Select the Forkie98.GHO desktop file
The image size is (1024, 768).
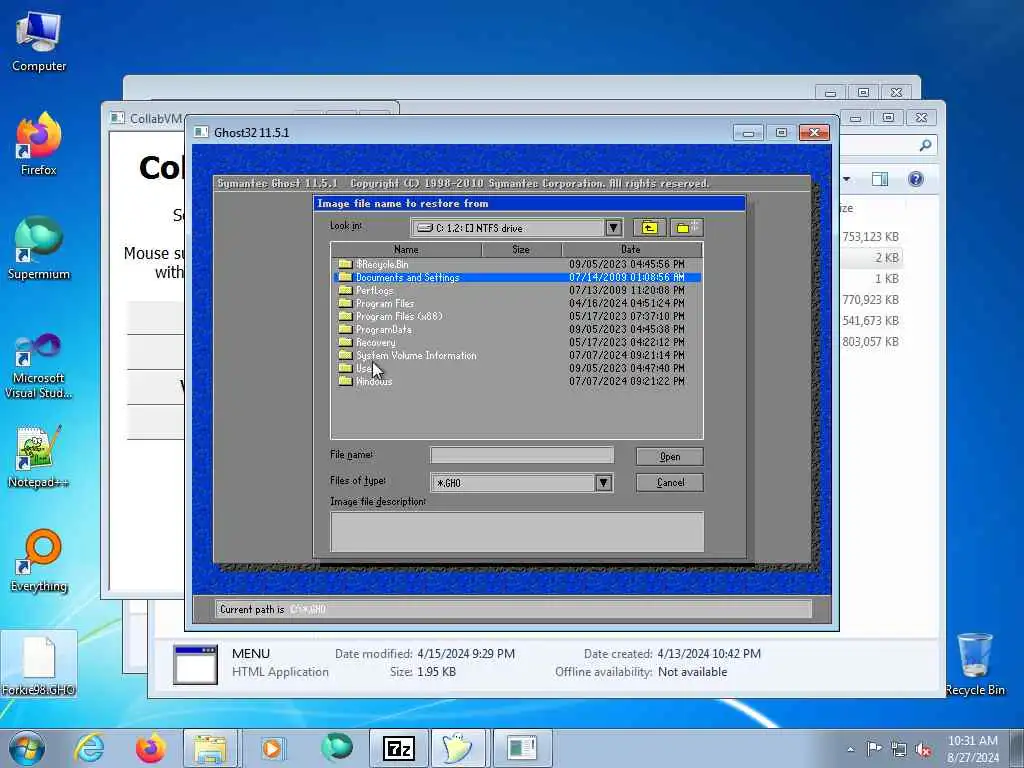click(39, 665)
